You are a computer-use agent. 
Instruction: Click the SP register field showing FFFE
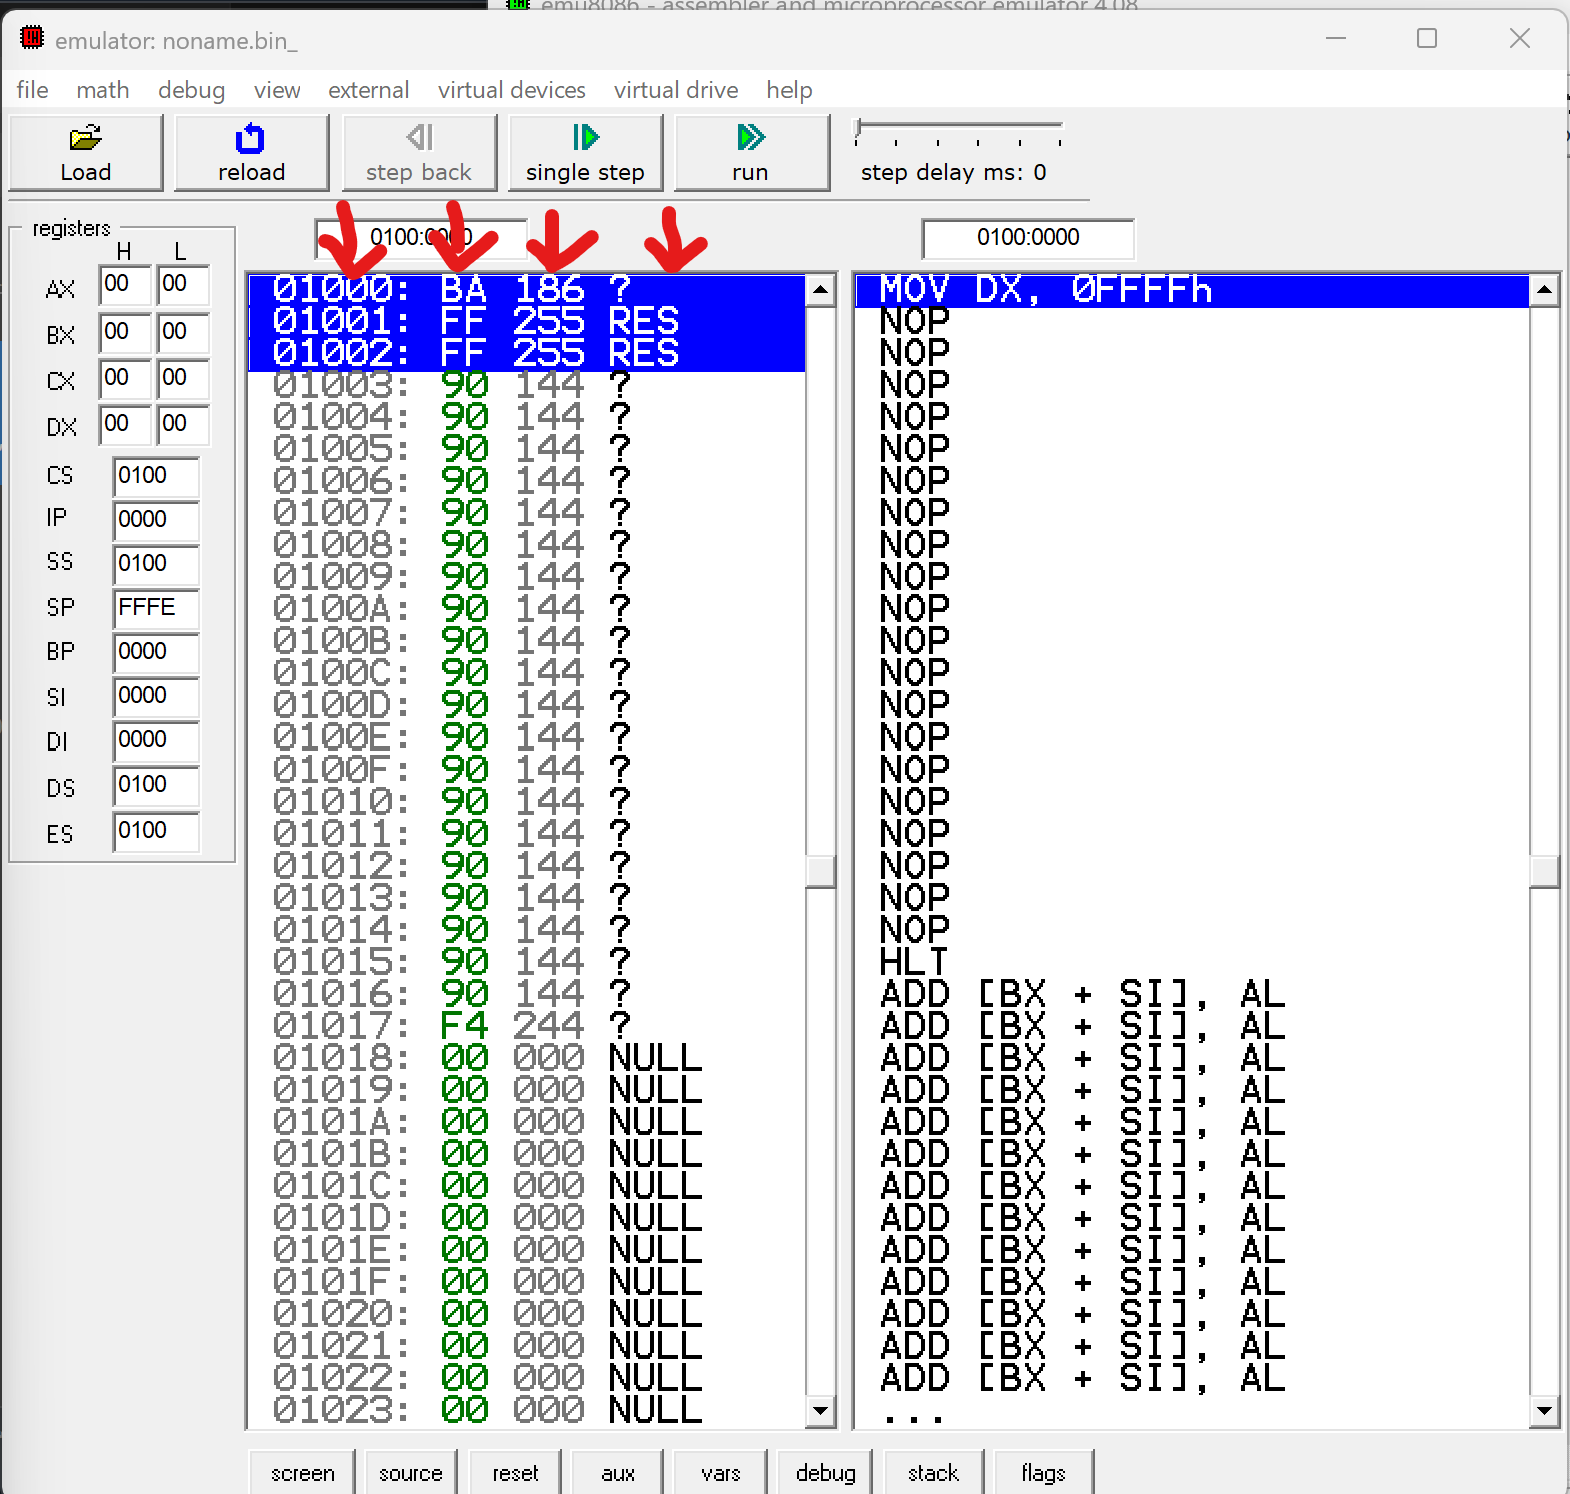156,608
